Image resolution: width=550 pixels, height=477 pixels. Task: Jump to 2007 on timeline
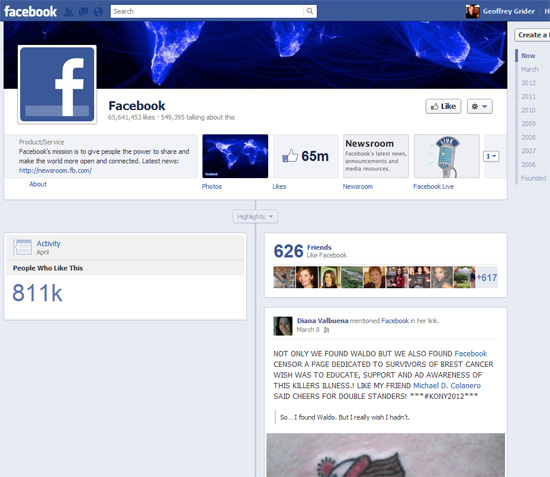click(528, 151)
